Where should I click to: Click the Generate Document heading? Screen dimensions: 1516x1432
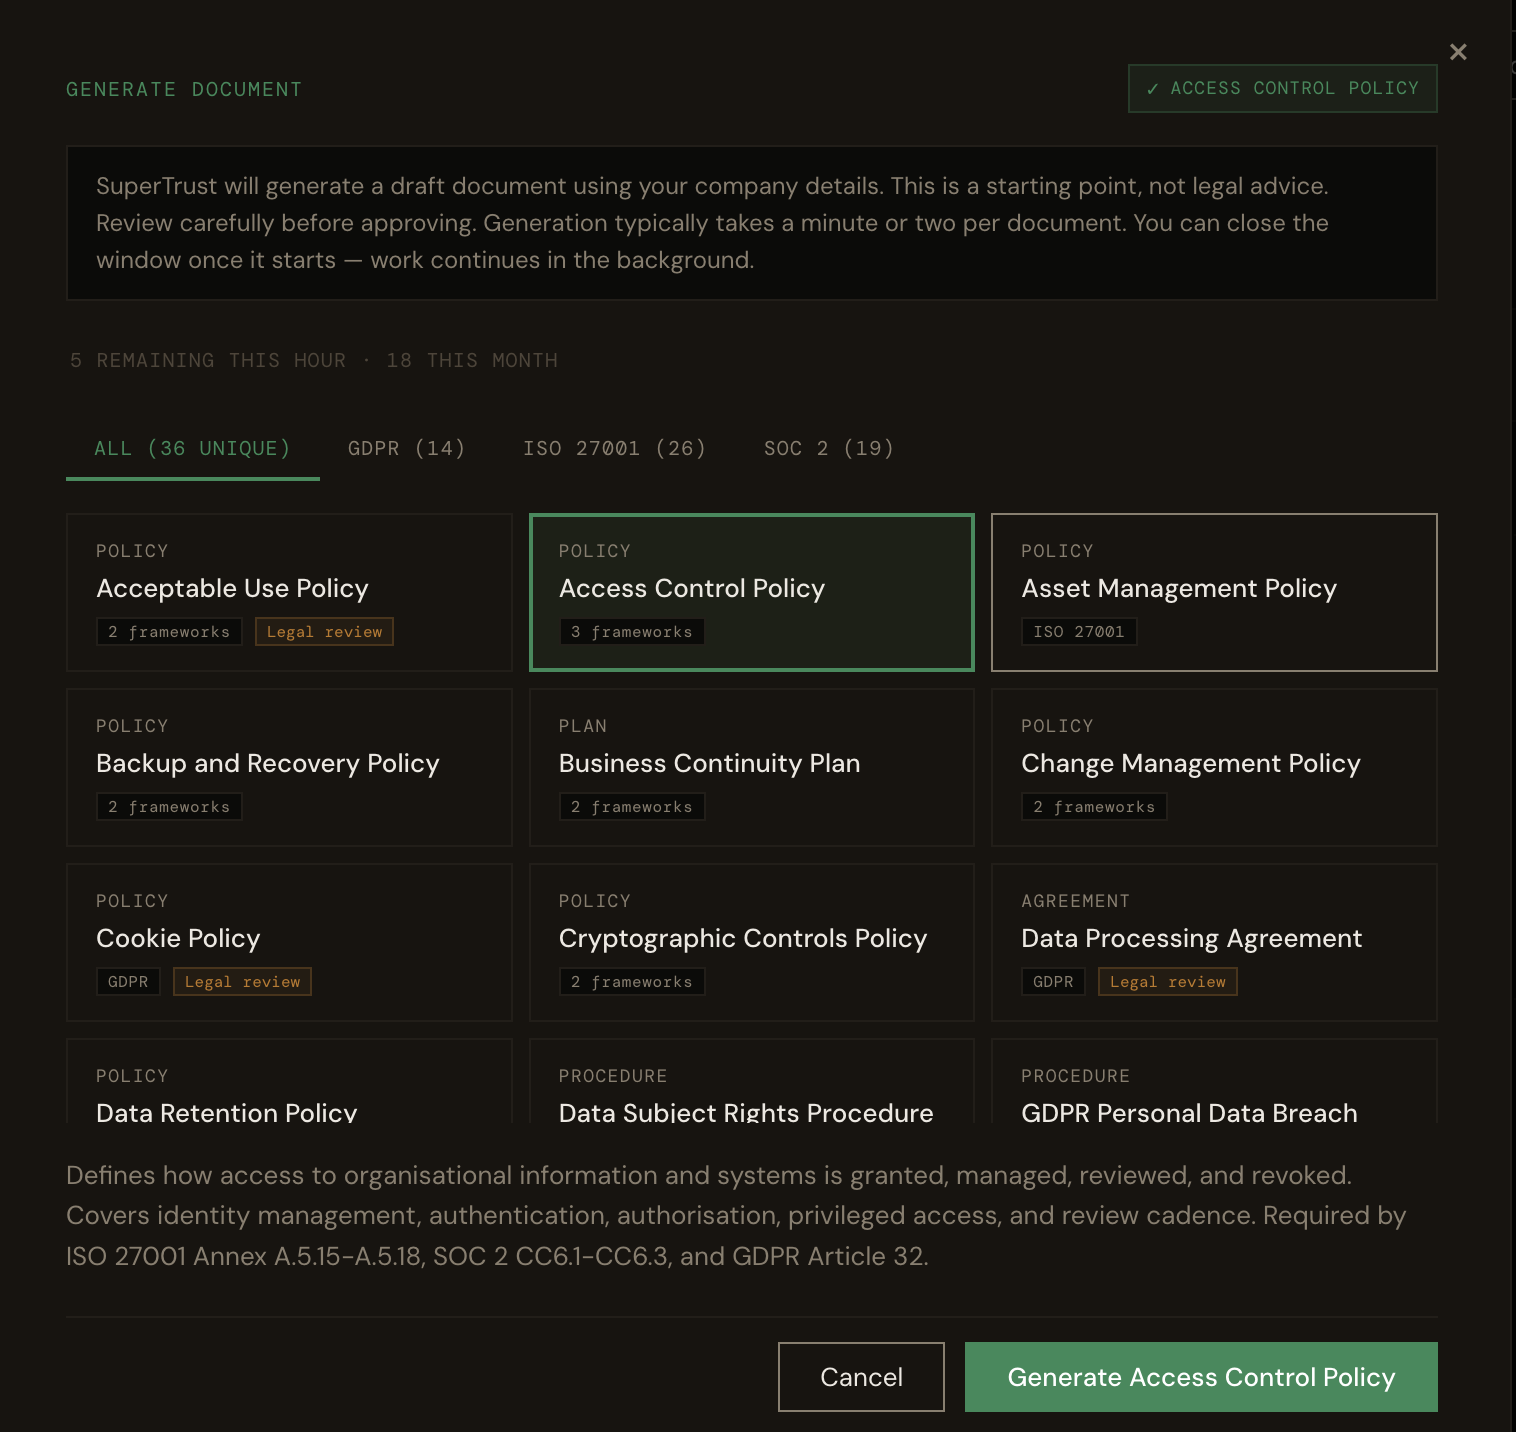click(x=184, y=90)
